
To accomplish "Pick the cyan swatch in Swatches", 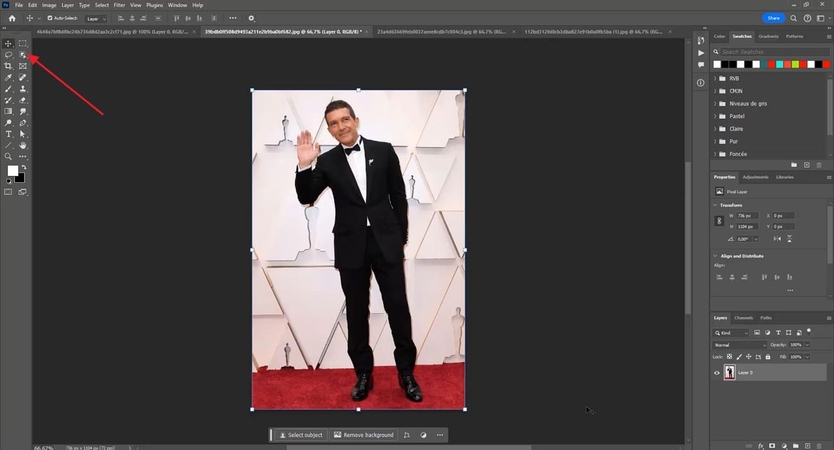I will tap(779, 64).
